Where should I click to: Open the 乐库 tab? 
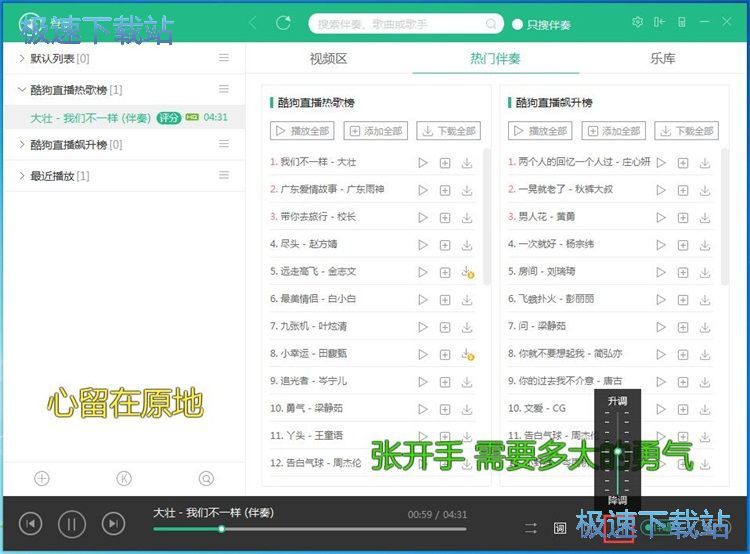tap(662, 59)
